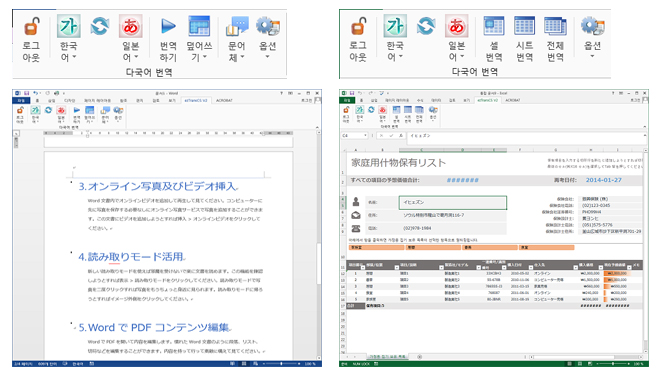The width and height of the screenshot is (663, 376).
Task: Click 번역하기 play icon inside the Word window
Action: click(77, 110)
